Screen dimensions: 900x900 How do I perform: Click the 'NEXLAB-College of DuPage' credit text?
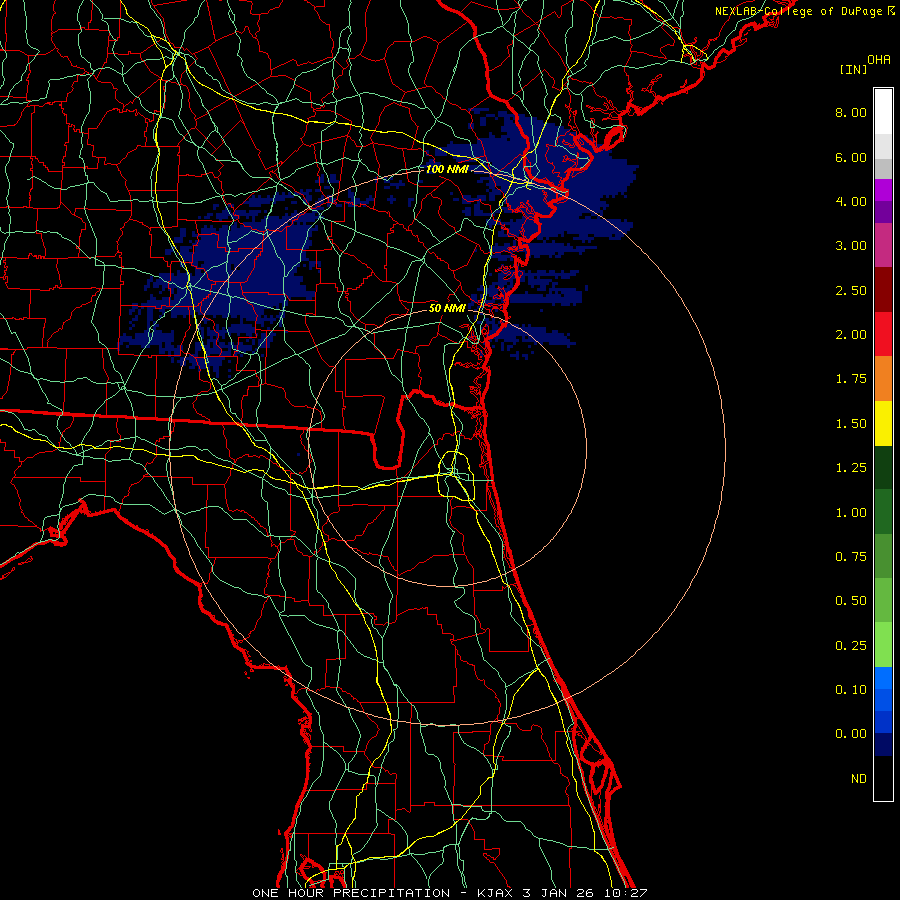click(798, 11)
